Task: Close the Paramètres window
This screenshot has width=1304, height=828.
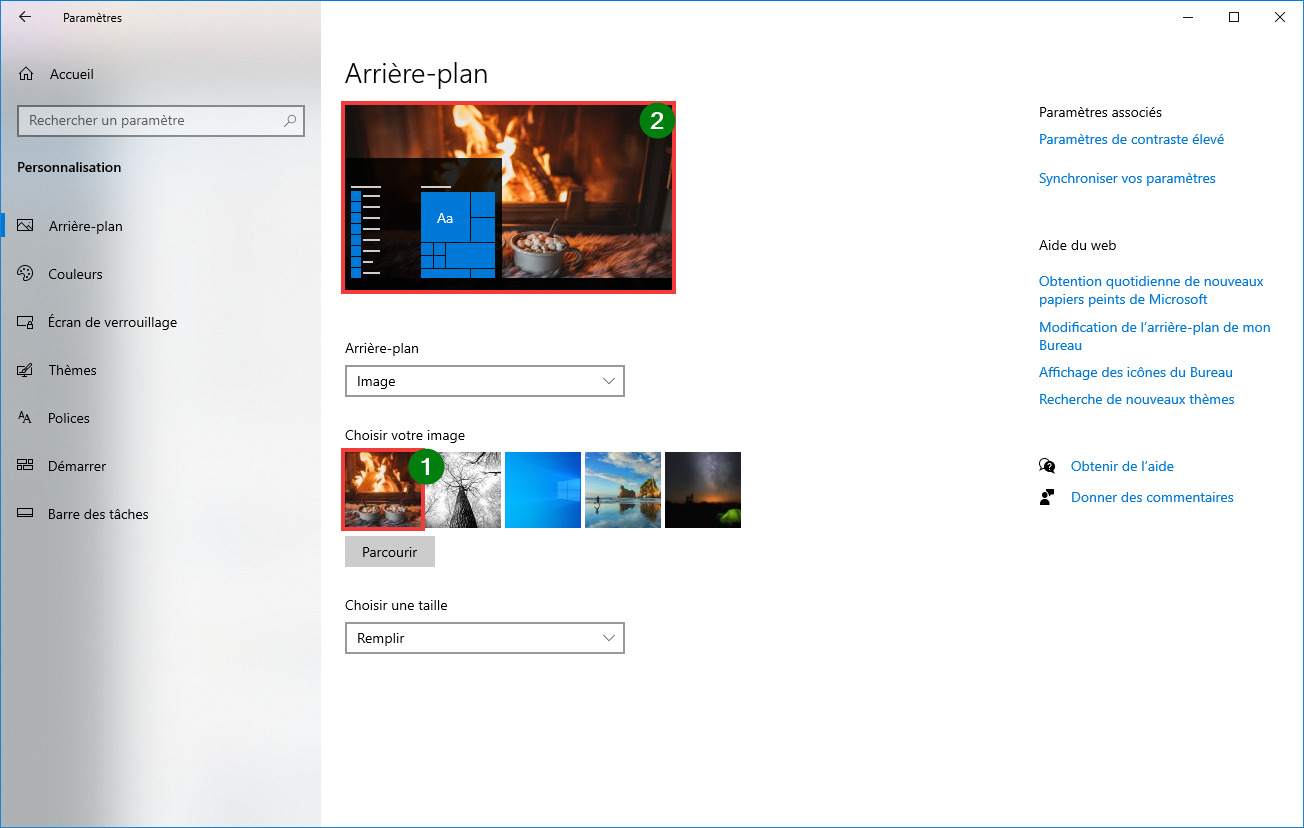Action: tap(1280, 17)
